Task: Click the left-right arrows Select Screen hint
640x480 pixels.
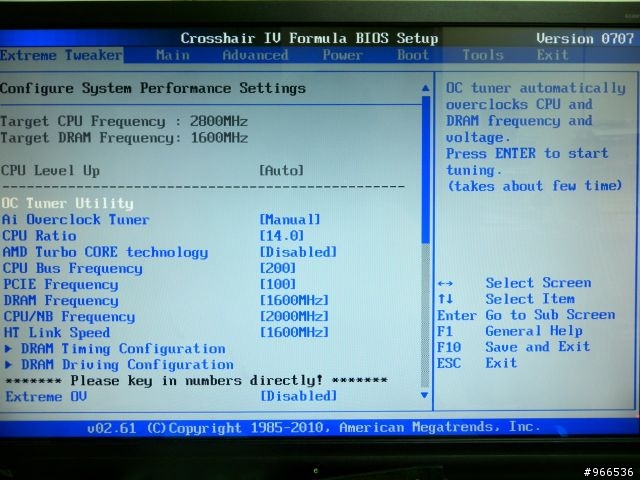Action: tap(514, 283)
